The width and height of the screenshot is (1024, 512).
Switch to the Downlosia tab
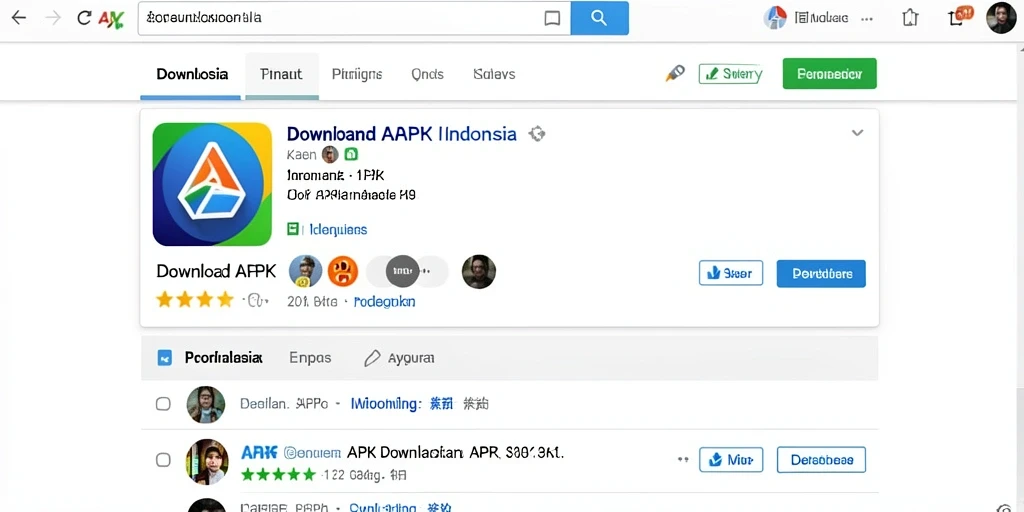(x=192, y=74)
